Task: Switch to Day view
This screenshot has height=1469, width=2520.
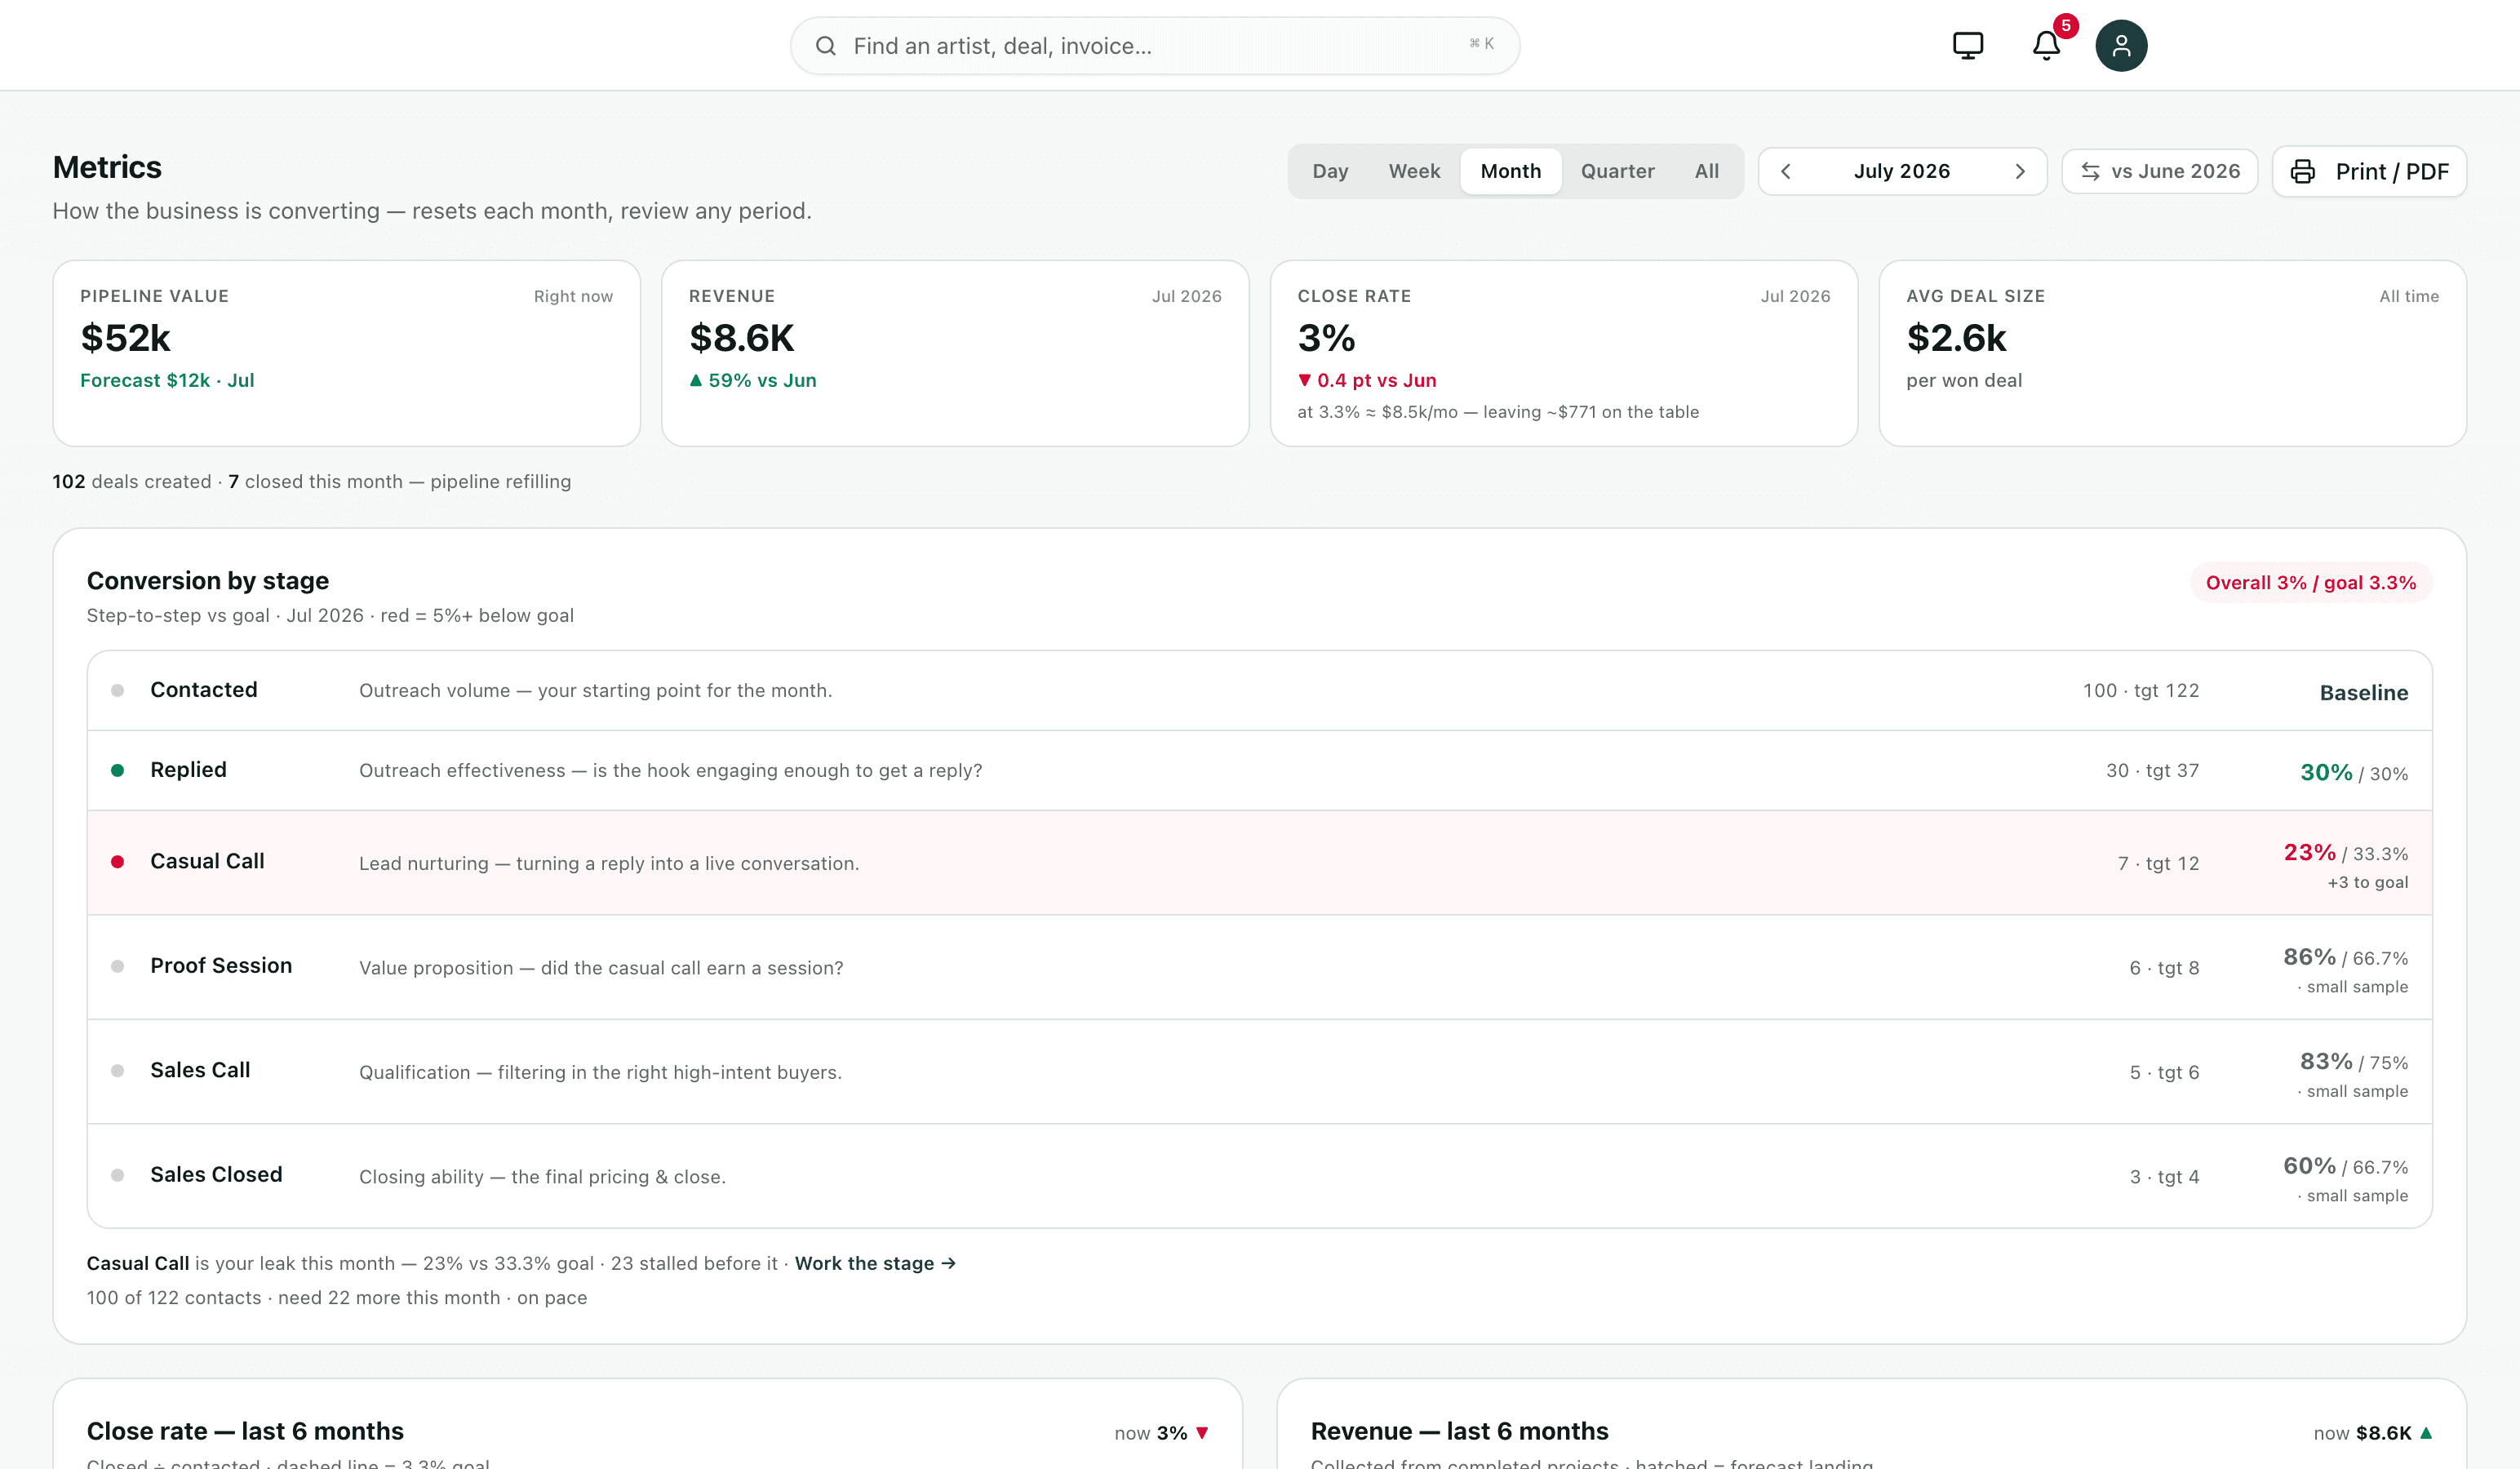Action: coord(1330,172)
